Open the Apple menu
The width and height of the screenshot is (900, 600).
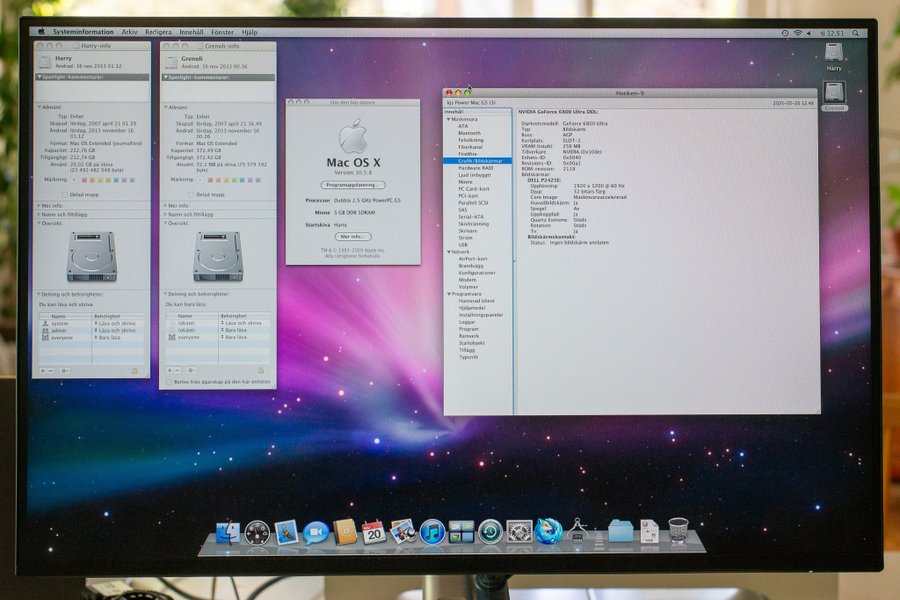coord(41,32)
